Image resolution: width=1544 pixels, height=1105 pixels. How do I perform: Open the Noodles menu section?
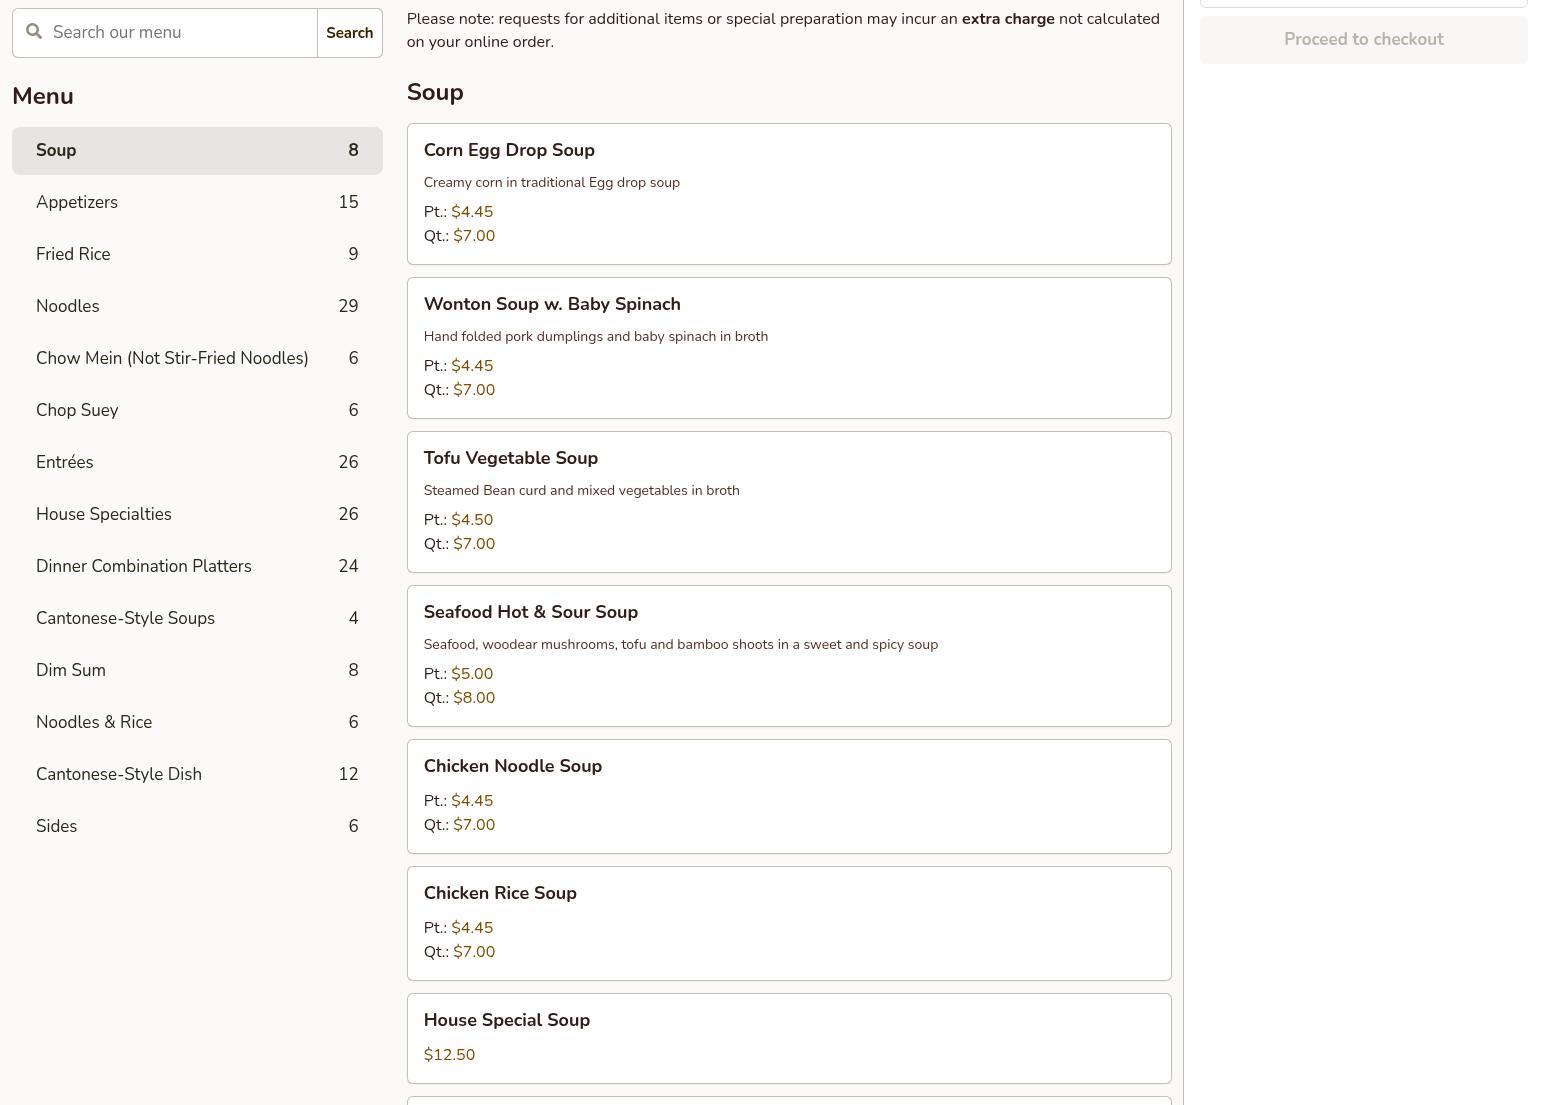pyautogui.click(x=197, y=307)
